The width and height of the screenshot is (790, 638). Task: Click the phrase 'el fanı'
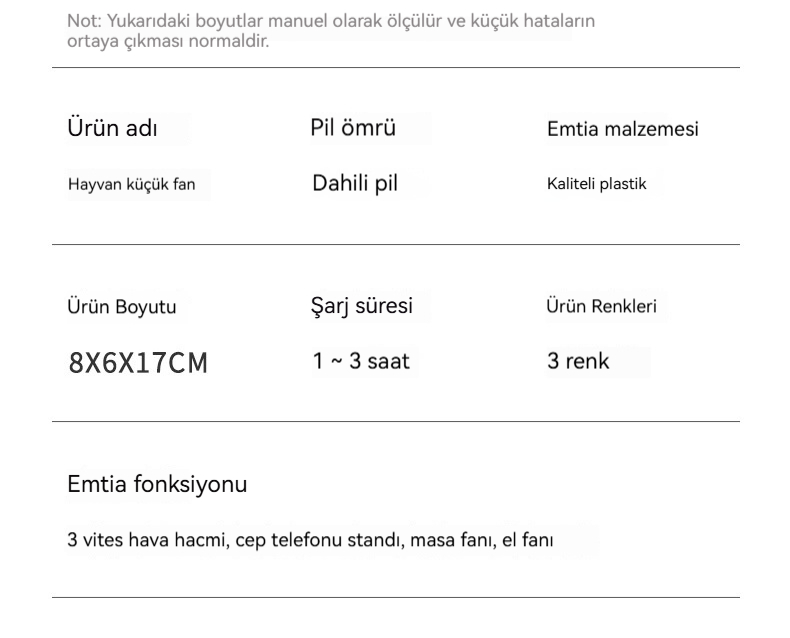point(527,541)
